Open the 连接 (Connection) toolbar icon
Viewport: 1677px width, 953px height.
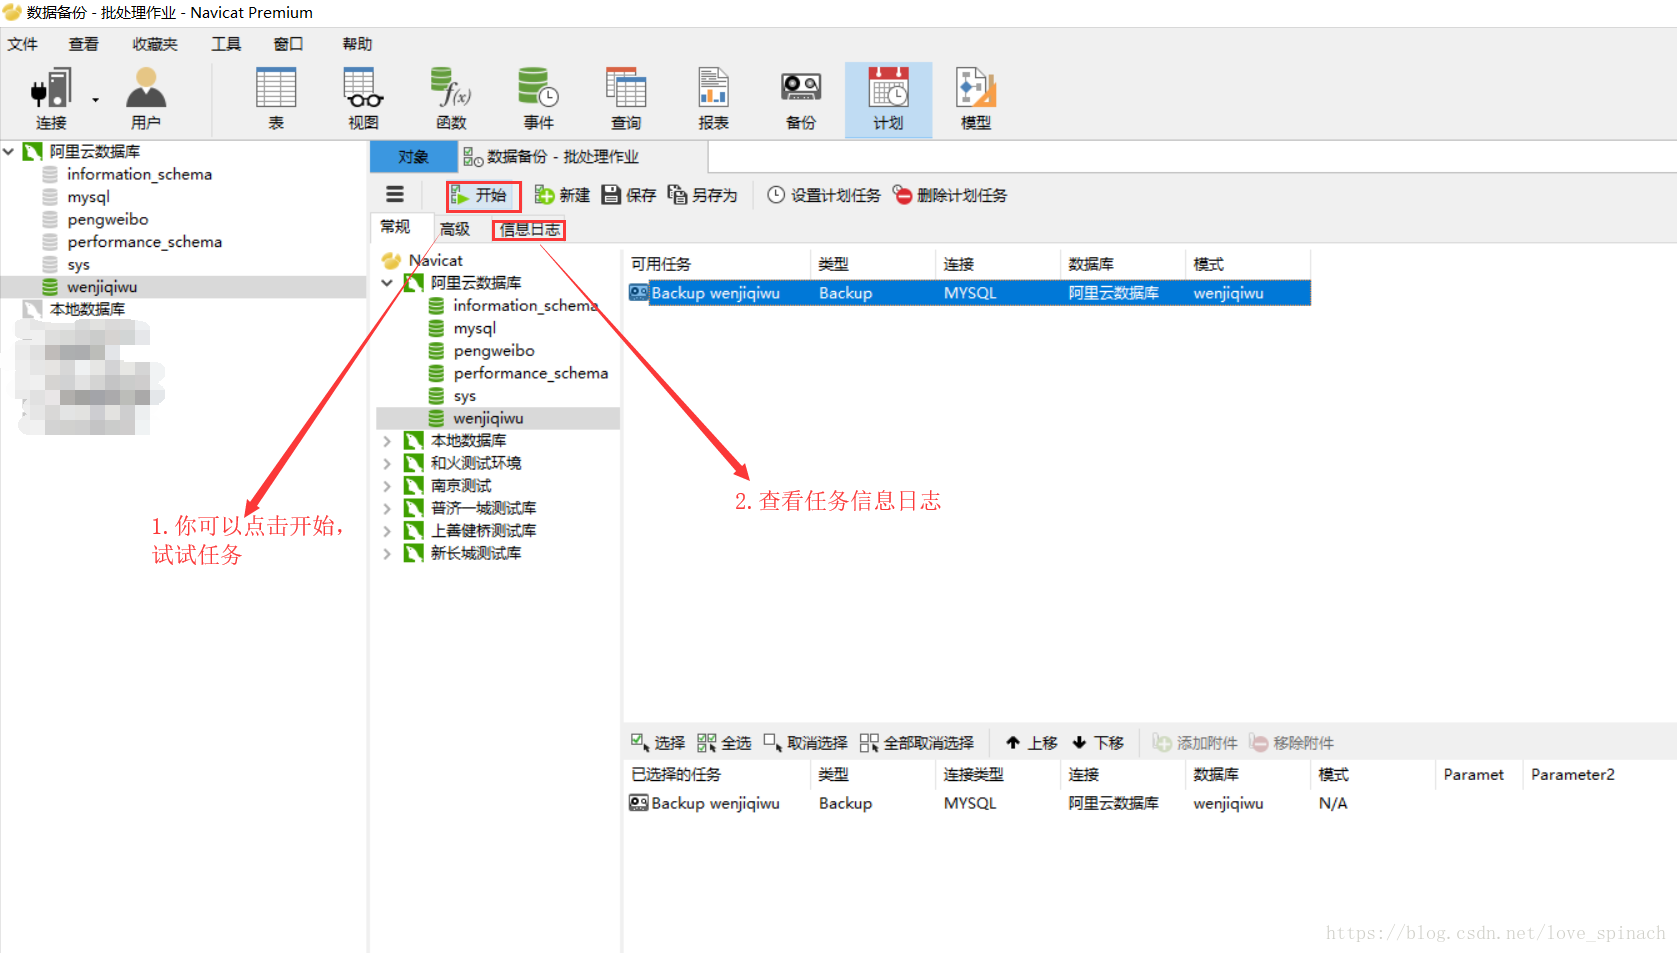[x=51, y=98]
